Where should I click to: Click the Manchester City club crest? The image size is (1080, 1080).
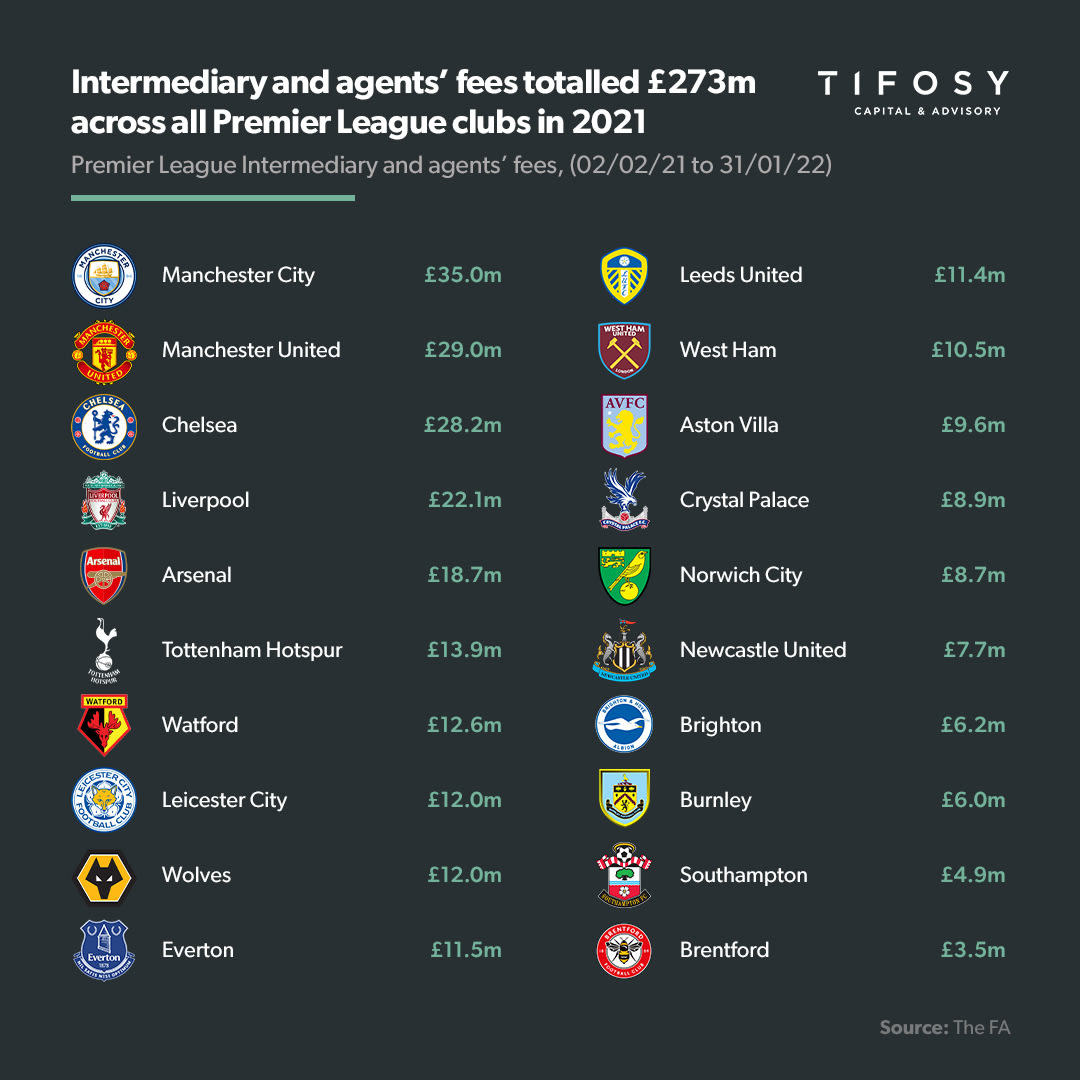pyautogui.click(x=104, y=275)
